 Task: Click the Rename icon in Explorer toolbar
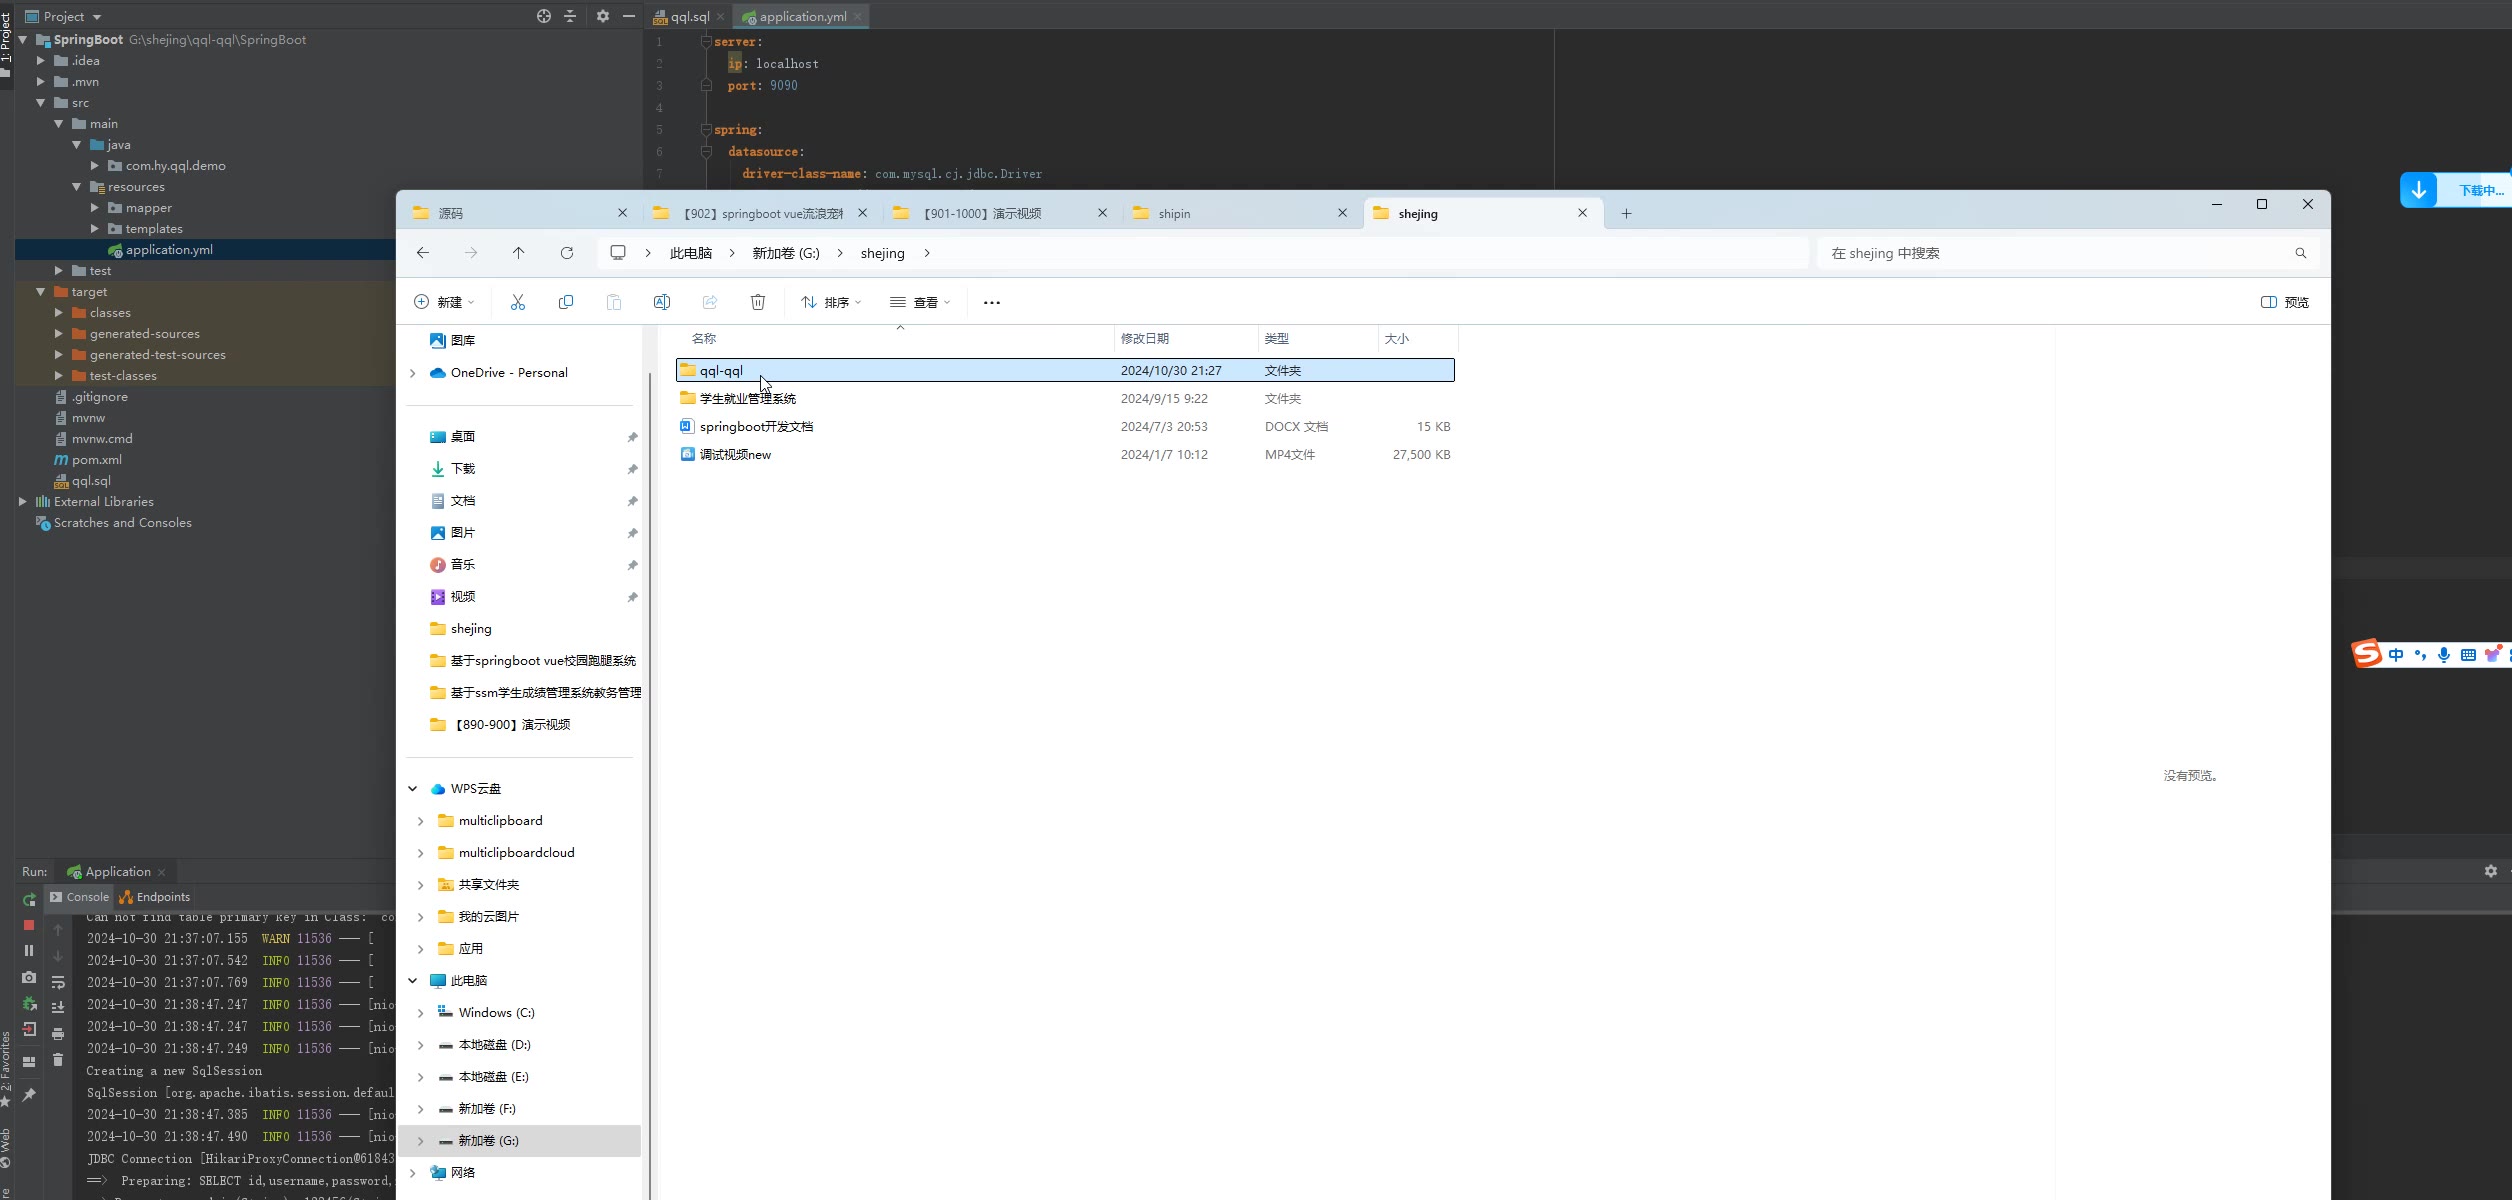click(662, 302)
